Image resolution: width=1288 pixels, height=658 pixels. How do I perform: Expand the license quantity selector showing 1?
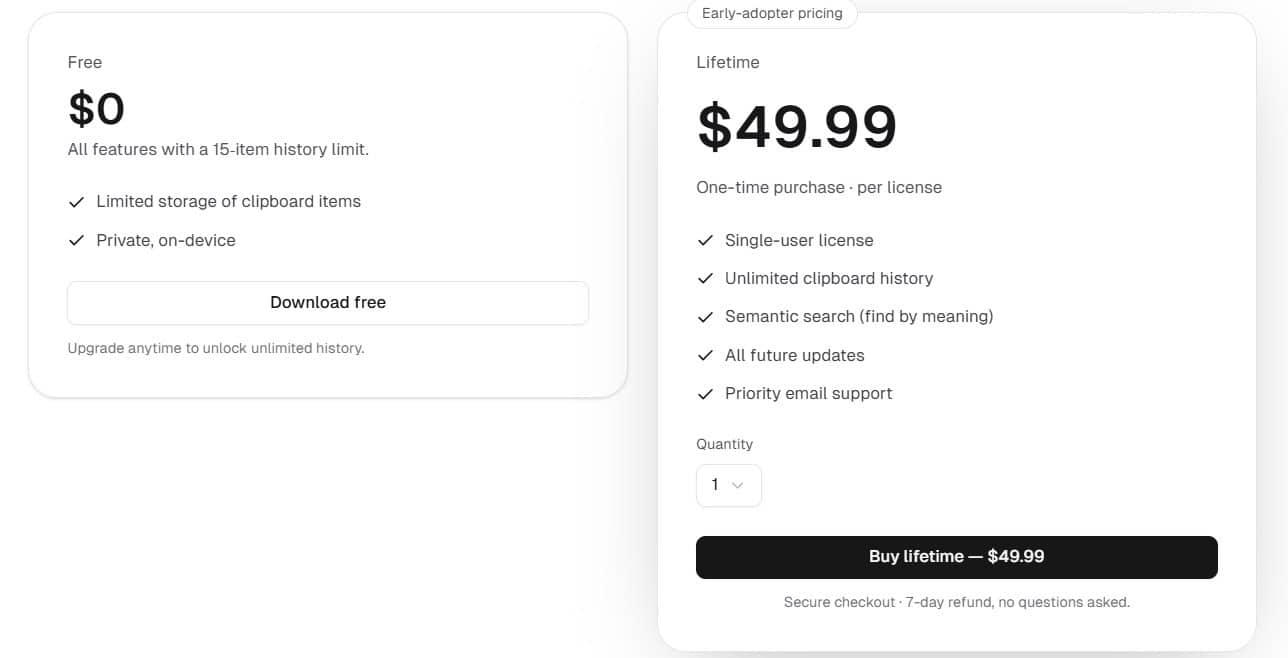[x=729, y=485]
